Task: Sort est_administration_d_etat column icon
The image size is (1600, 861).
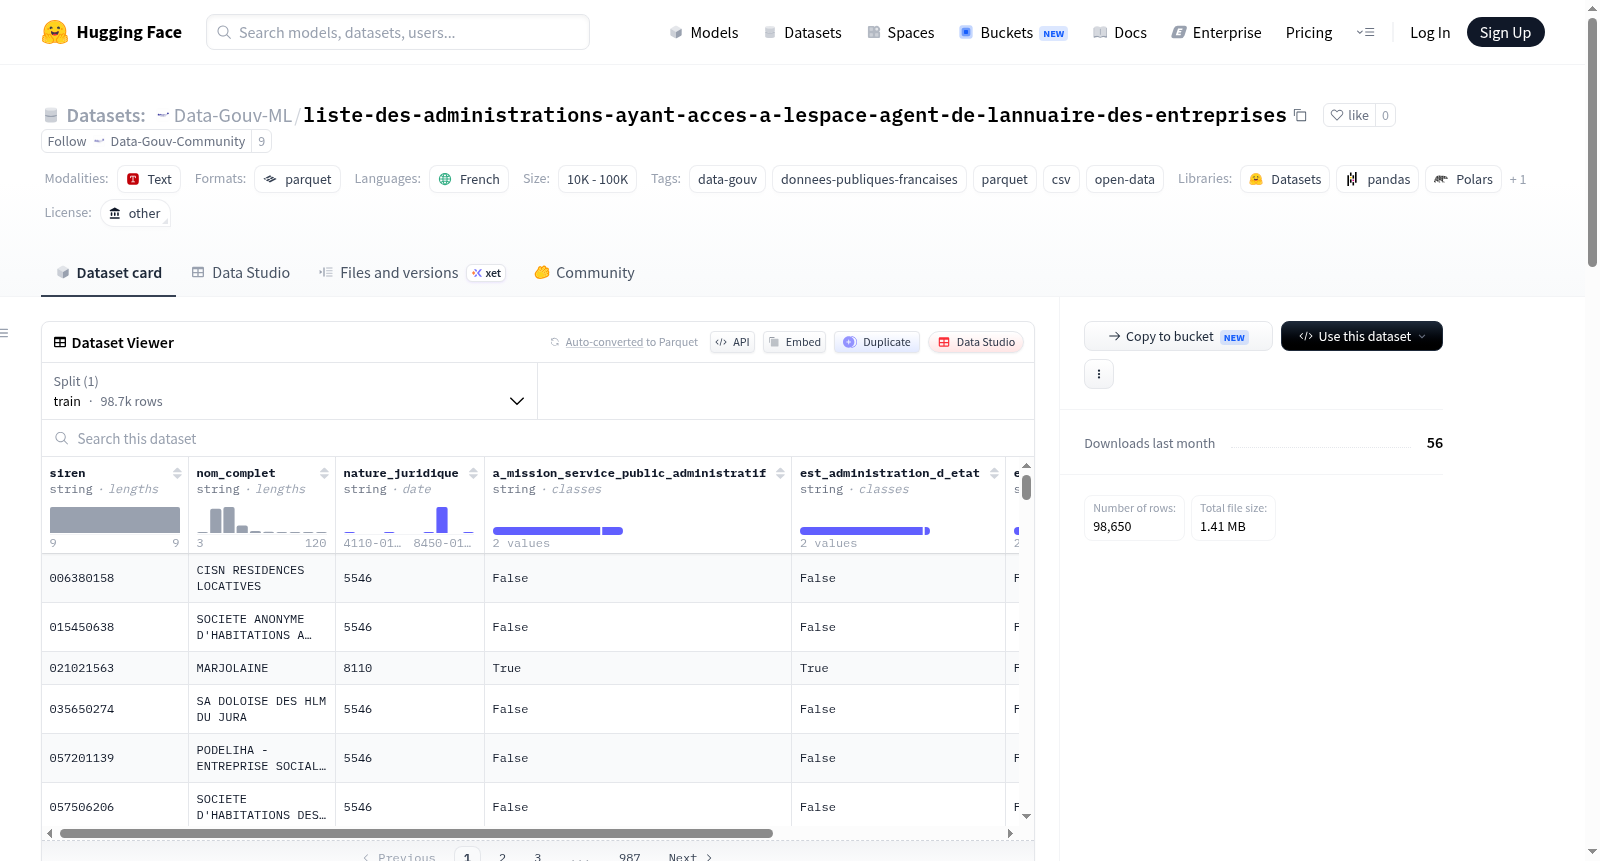Action: tap(994, 473)
